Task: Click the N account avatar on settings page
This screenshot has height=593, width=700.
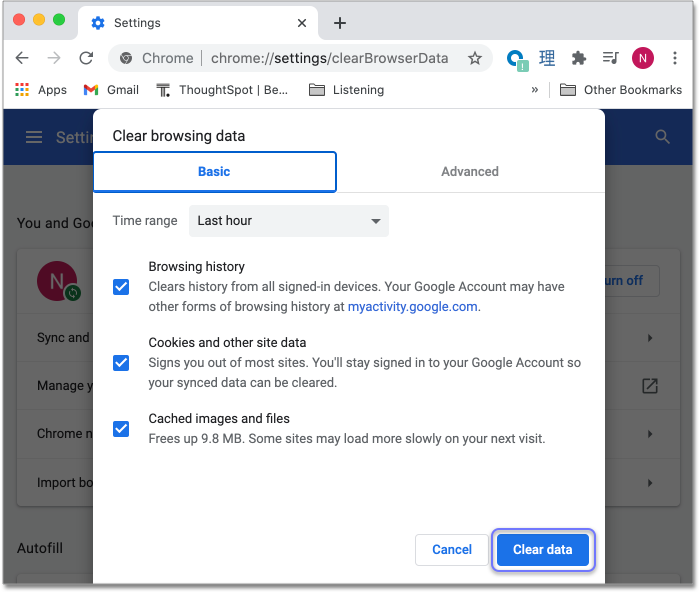Action: click(x=57, y=281)
